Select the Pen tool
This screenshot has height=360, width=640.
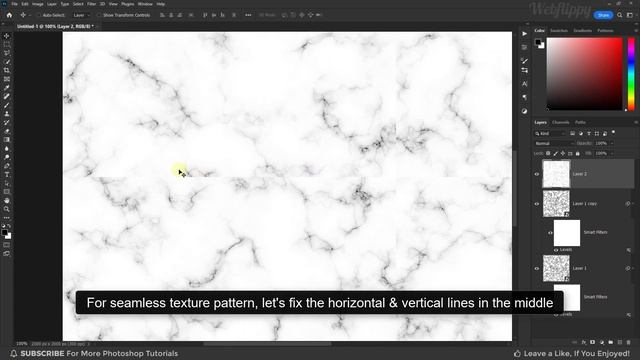(x=7, y=166)
